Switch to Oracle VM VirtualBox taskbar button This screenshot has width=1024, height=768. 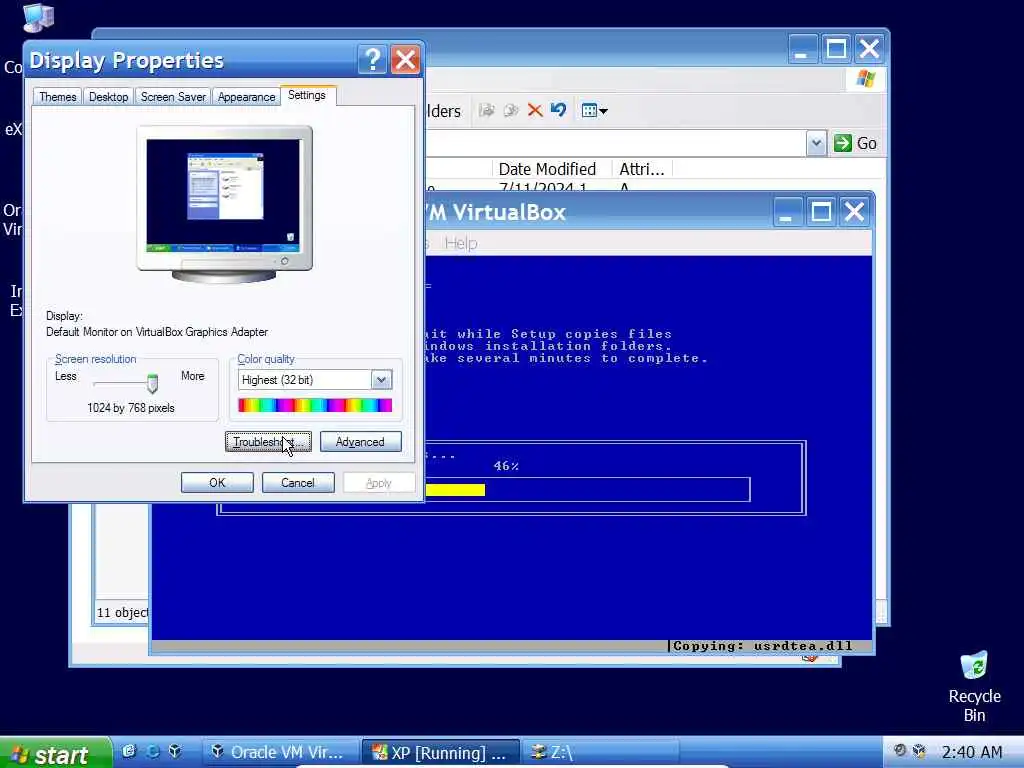click(x=280, y=753)
